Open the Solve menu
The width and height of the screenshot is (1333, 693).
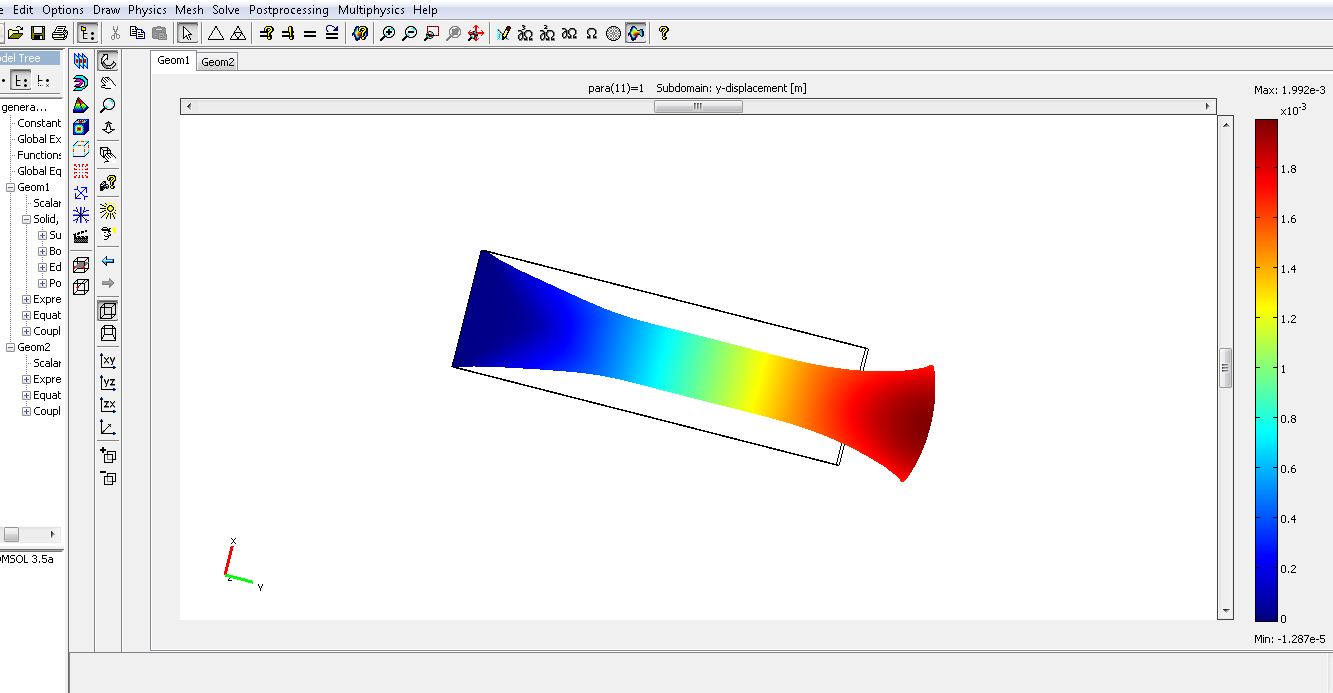pos(226,9)
